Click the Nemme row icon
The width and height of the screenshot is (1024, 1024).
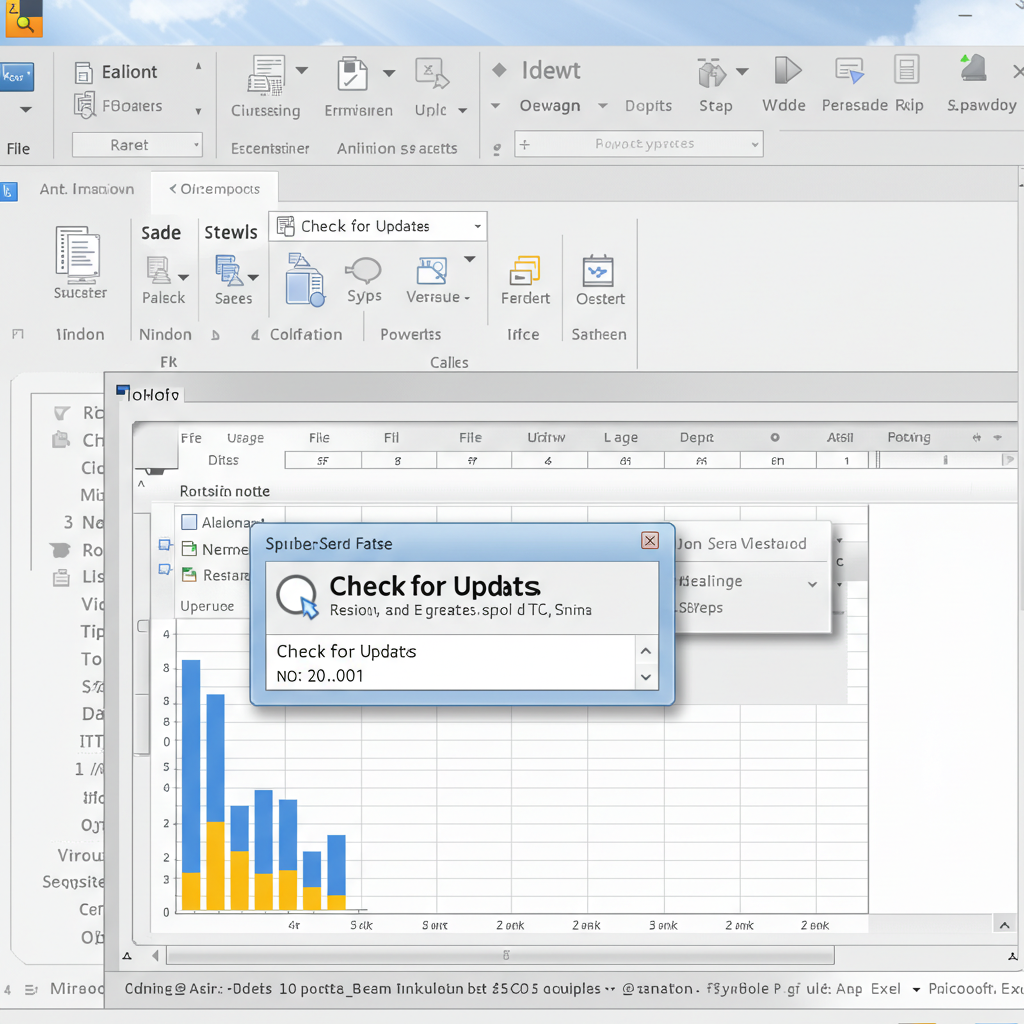[x=189, y=549]
